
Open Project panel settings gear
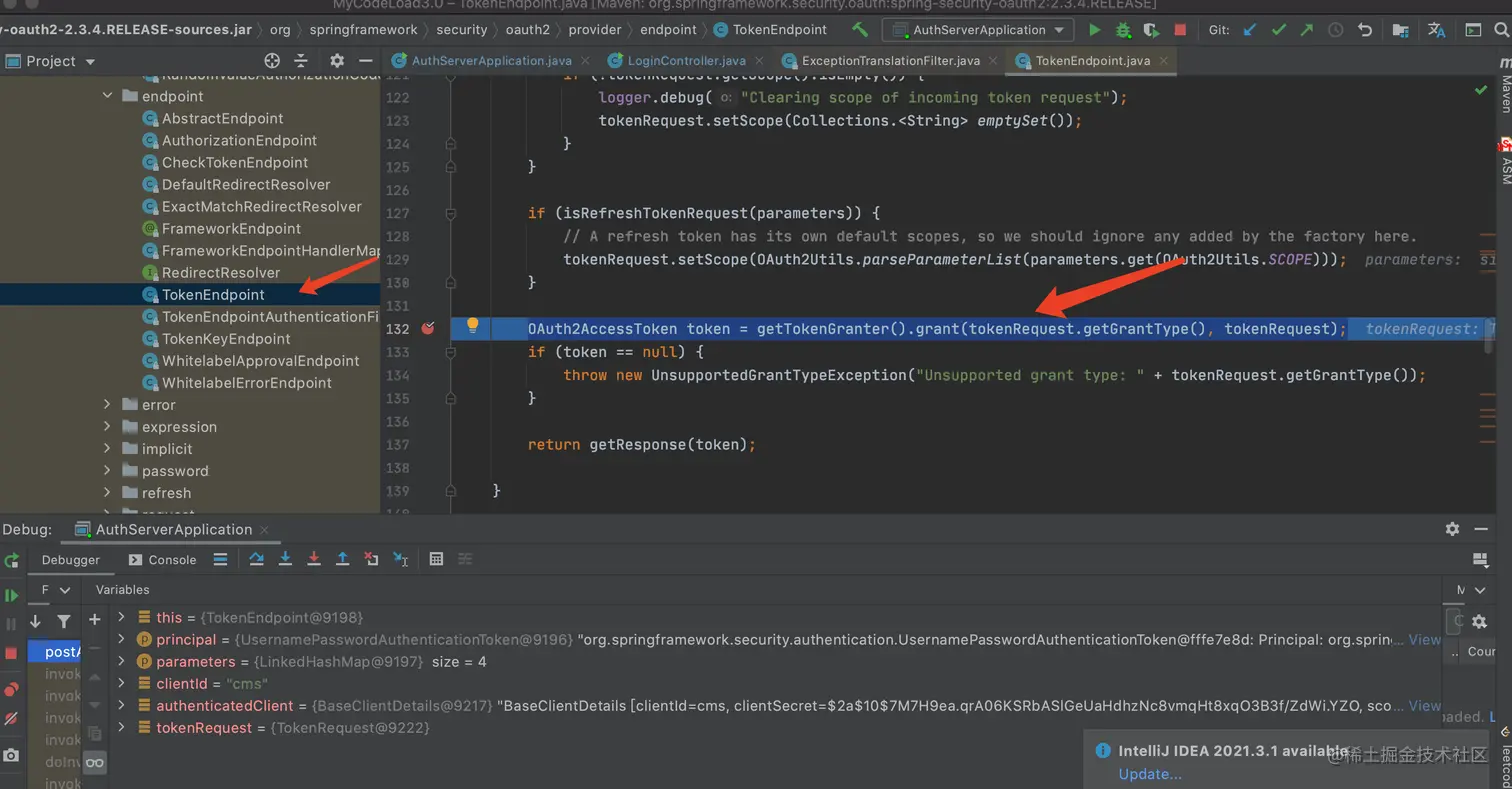[337, 61]
